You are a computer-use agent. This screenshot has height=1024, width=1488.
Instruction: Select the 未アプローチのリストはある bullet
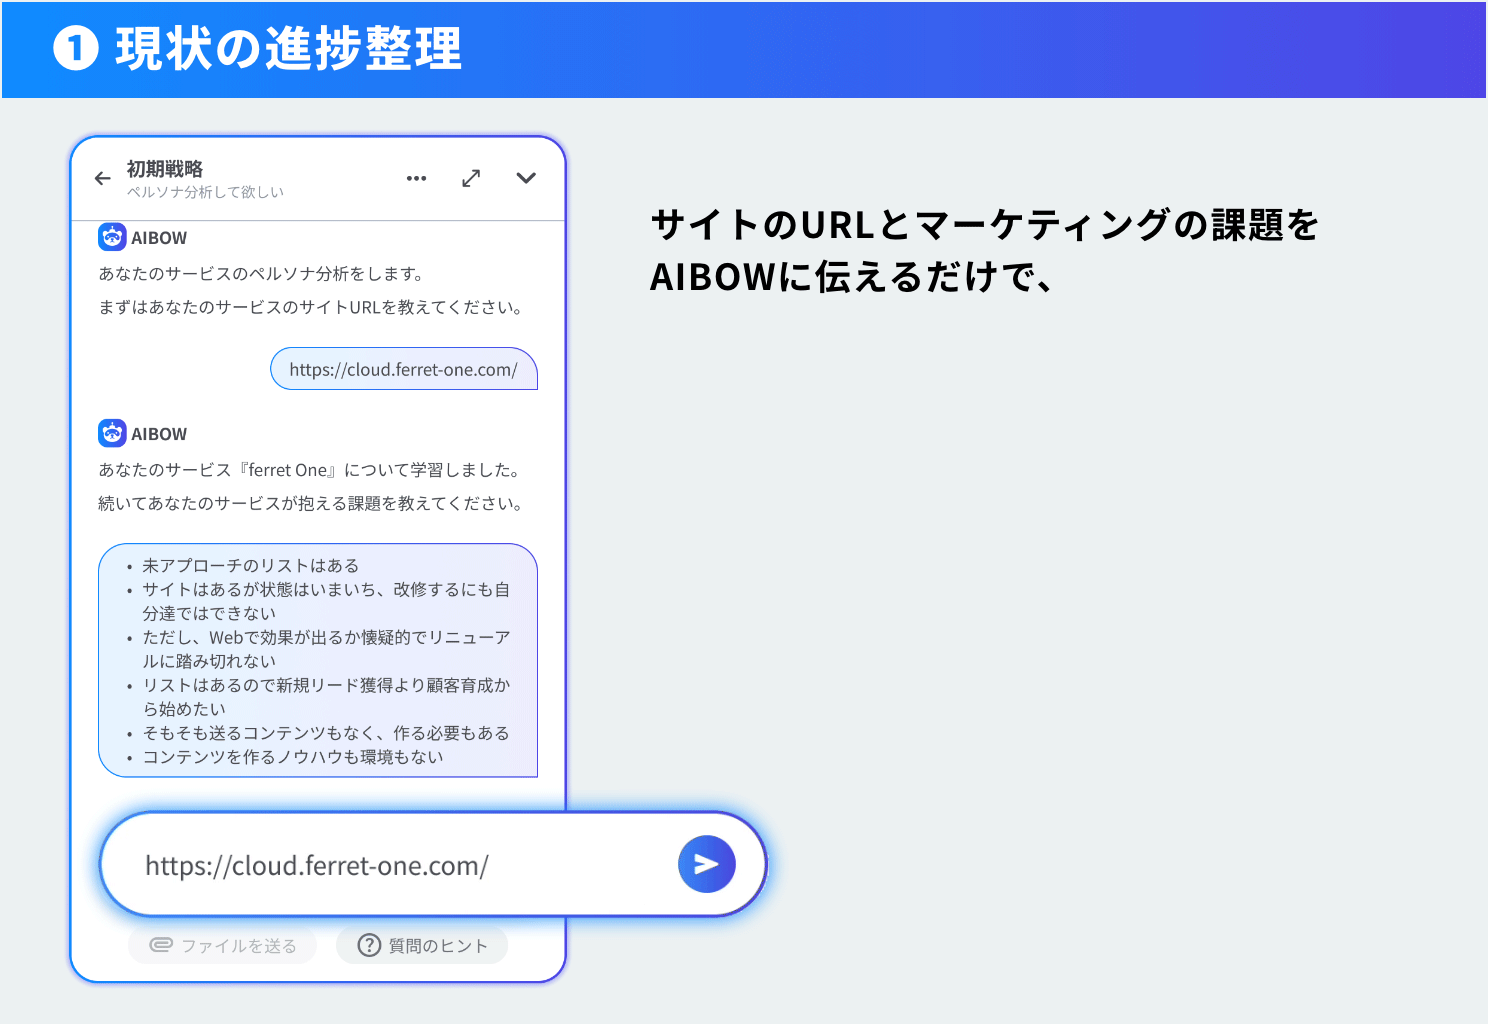click(x=250, y=566)
